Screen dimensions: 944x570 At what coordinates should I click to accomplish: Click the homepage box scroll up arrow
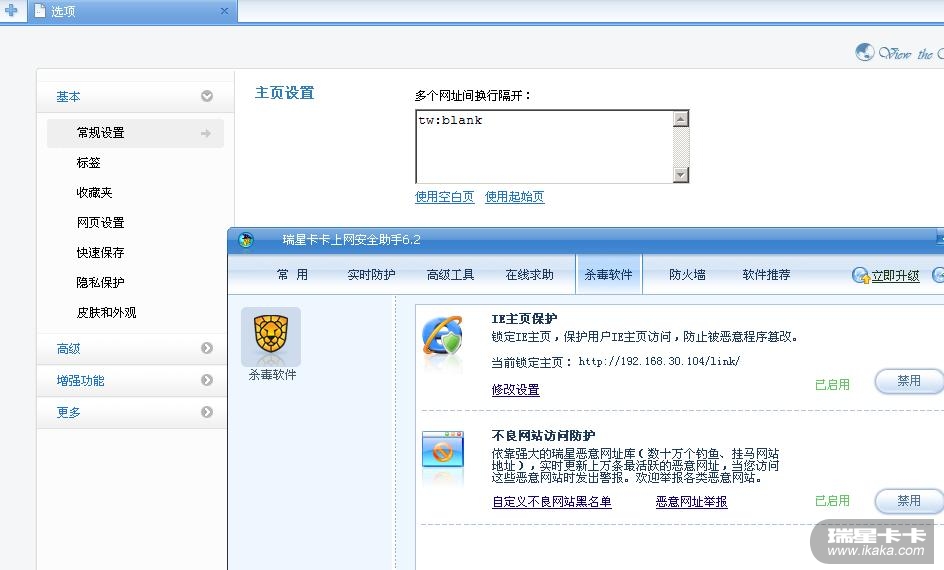pos(680,119)
